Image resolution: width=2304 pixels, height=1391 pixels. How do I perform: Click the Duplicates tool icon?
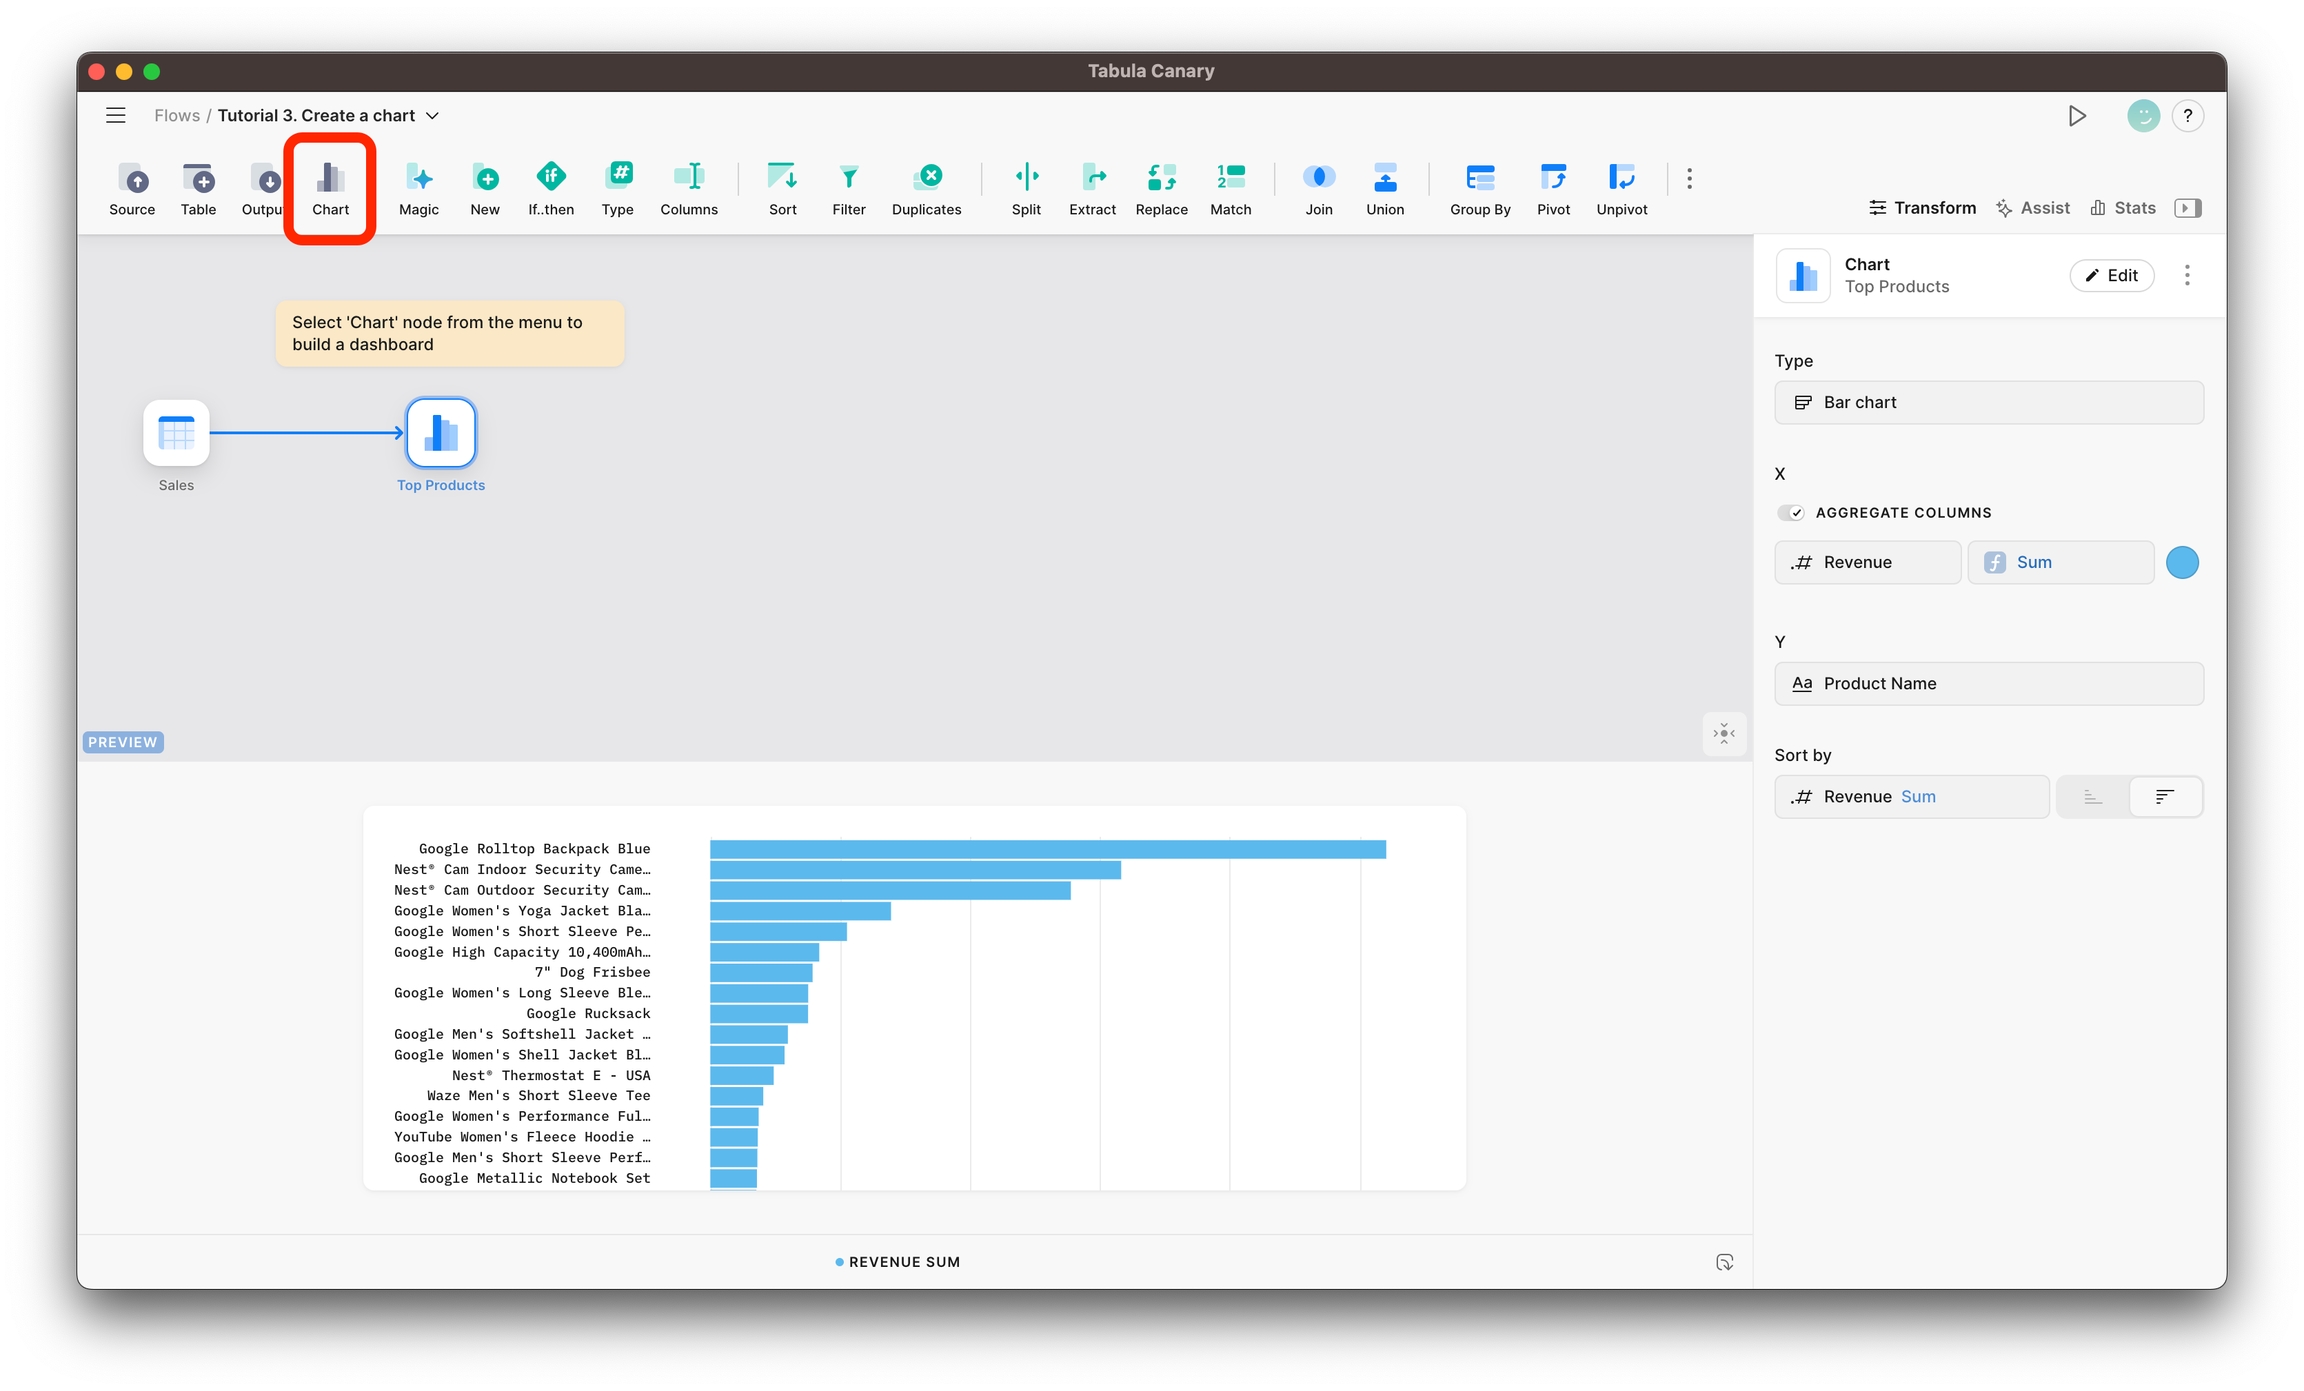926,178
